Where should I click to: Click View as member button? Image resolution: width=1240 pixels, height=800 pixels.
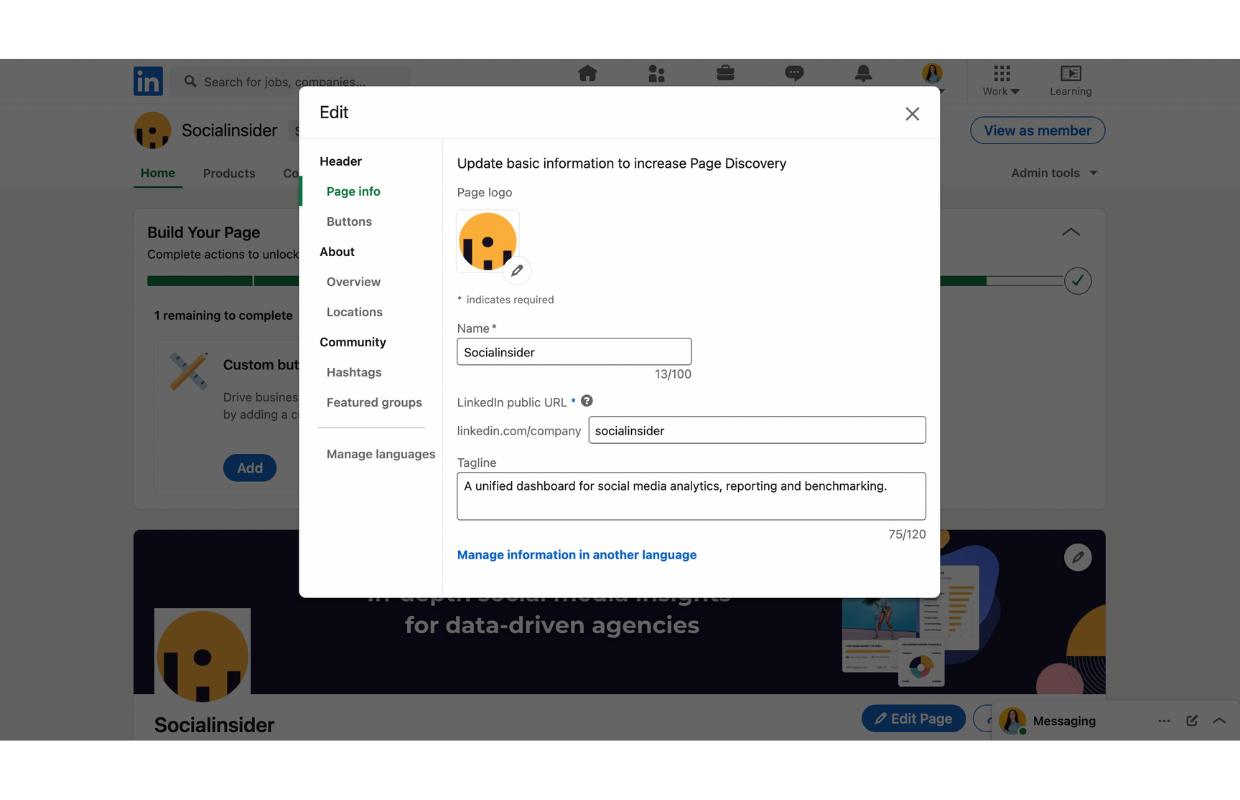tap(1037, 130)
